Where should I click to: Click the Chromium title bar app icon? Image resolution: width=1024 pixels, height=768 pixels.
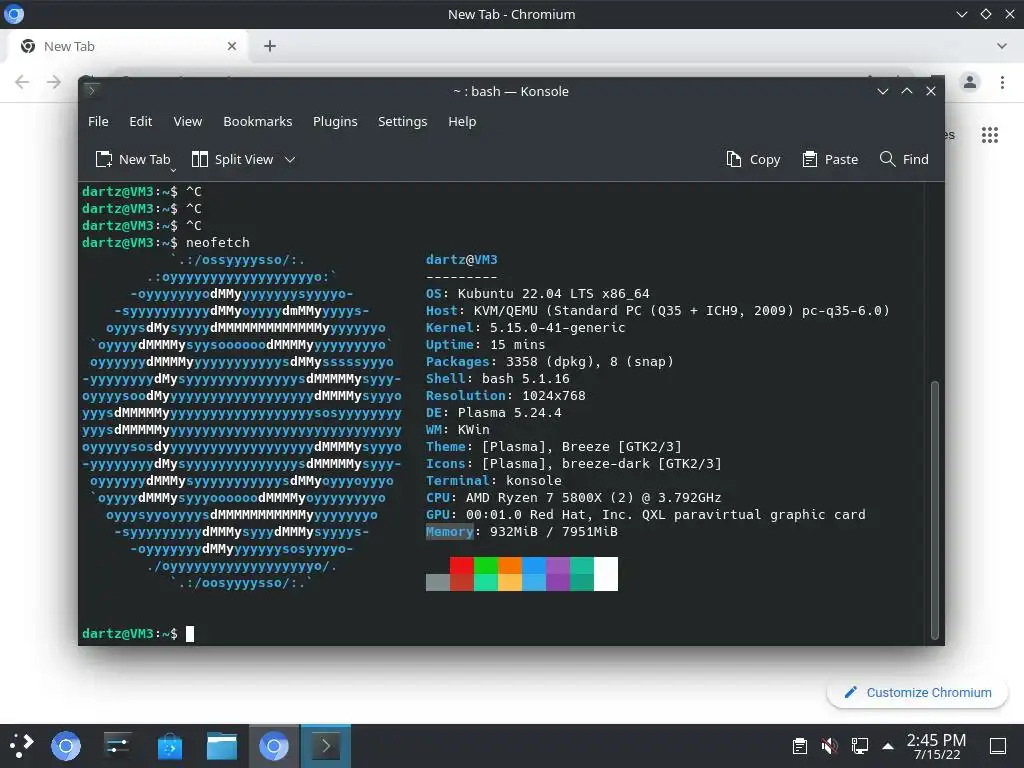[14, 14]
